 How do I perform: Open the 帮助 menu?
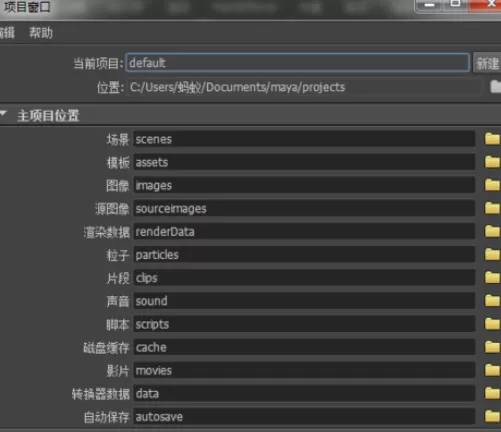[41, 33]
